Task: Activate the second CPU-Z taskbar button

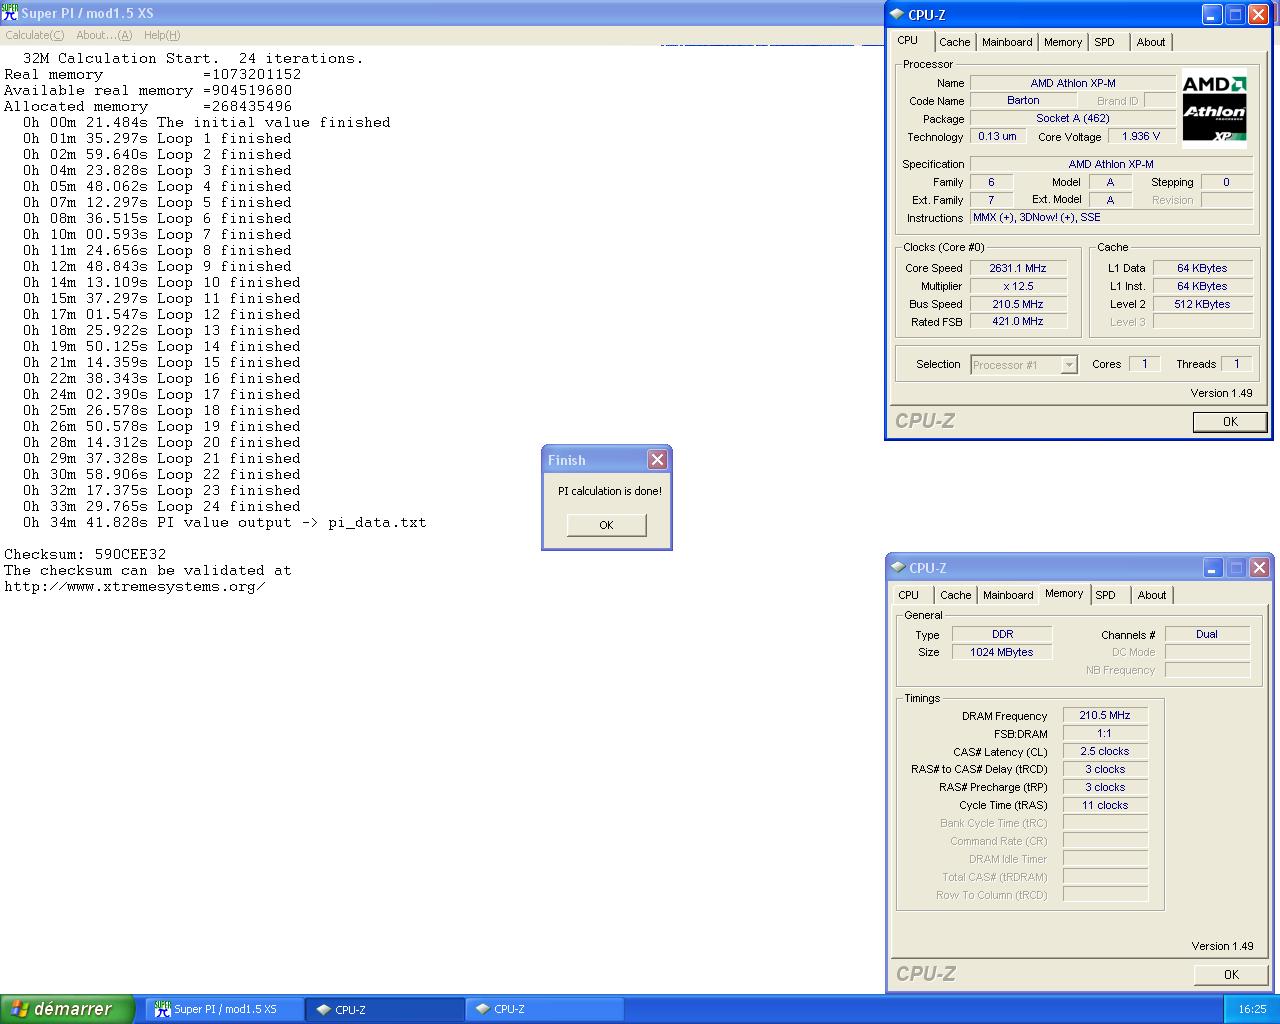Action: (x=544, y=1009)
